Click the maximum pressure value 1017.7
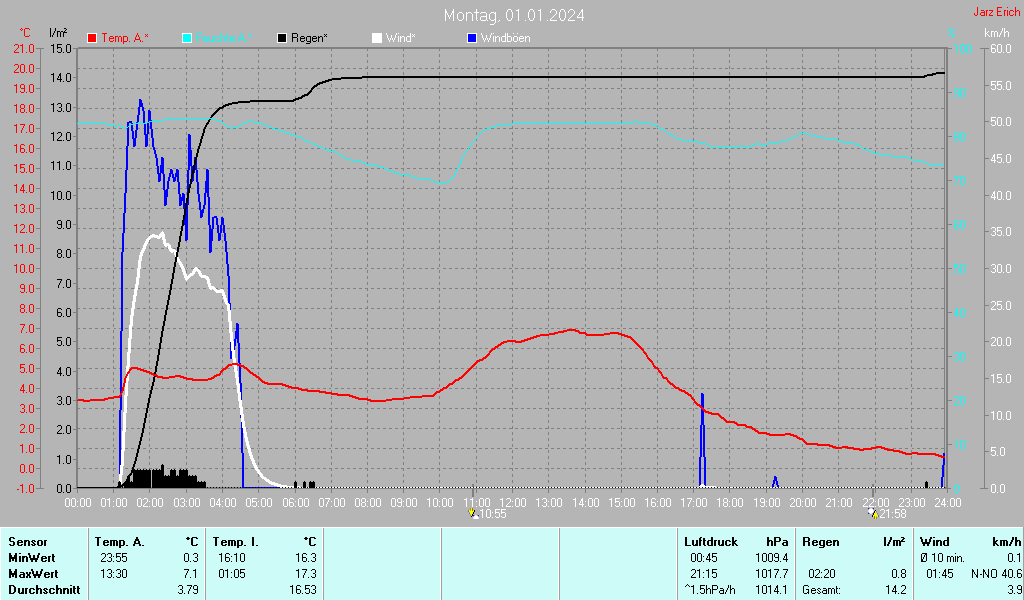The width and height of the screenshot is (1024, 600). coord(771,574)
